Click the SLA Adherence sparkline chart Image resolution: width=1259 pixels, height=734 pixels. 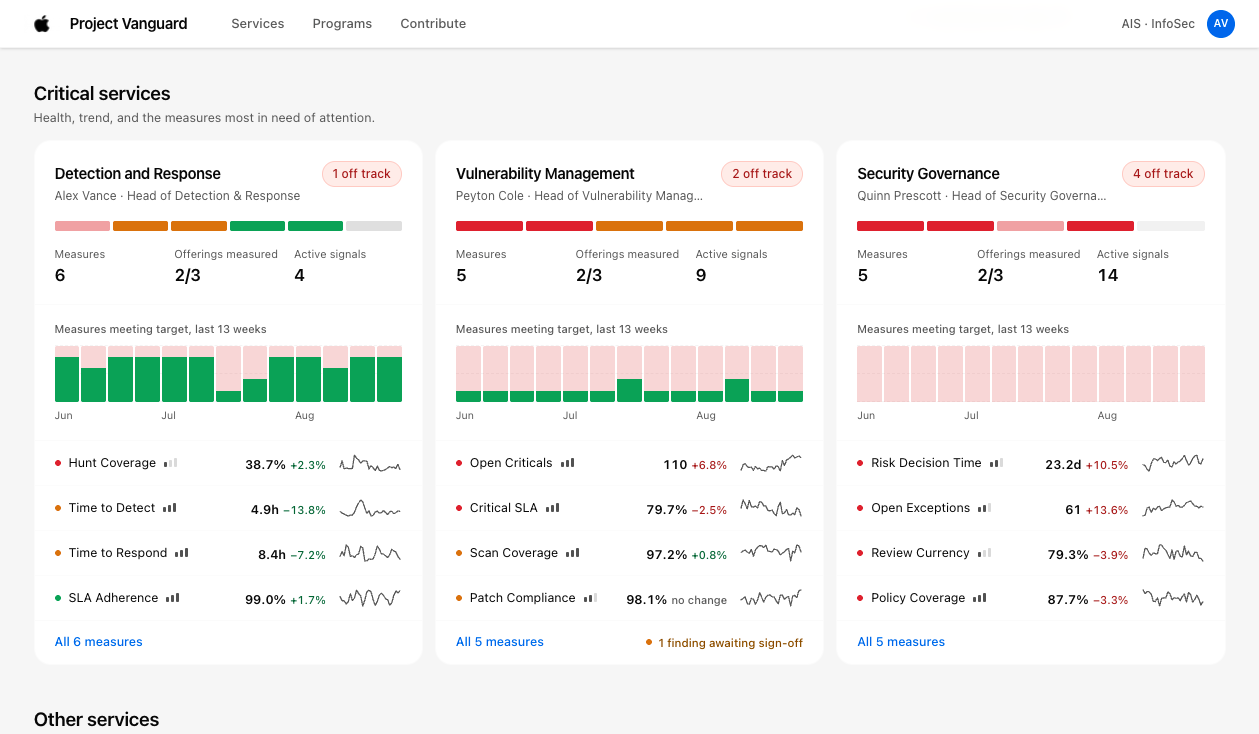tap(370, 599)
